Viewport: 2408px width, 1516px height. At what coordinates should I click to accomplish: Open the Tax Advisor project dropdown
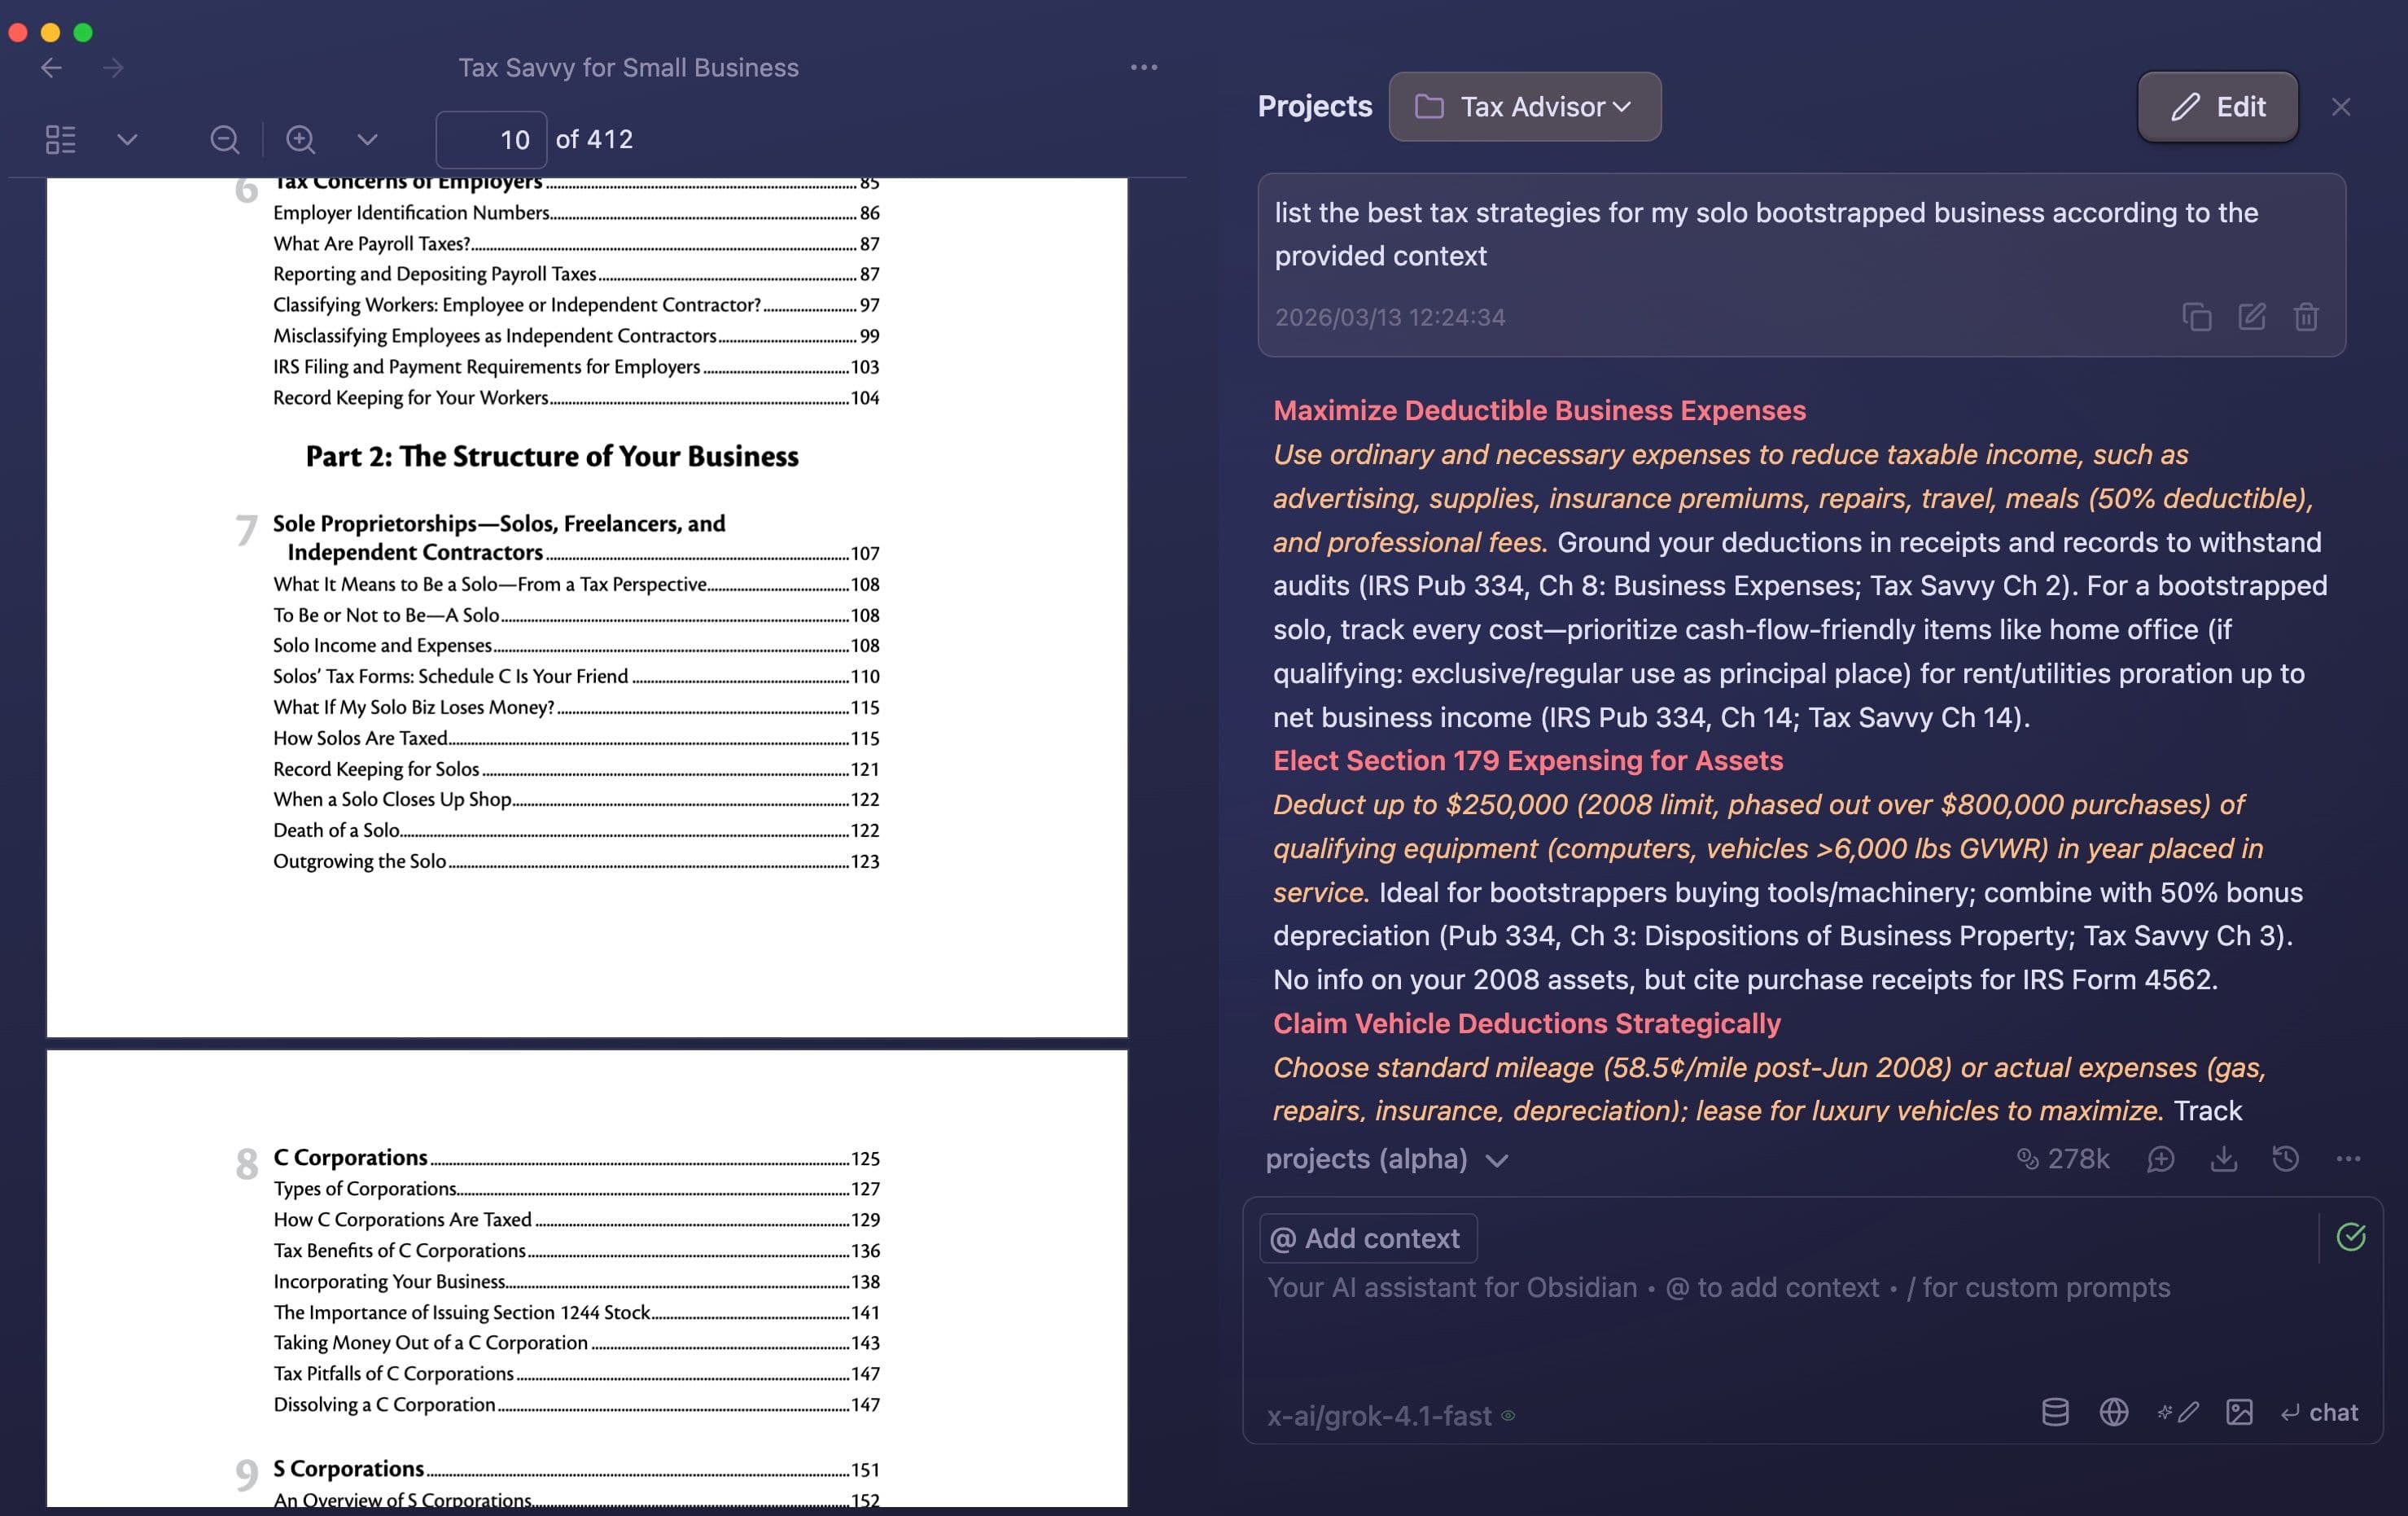click(1523, 107)
